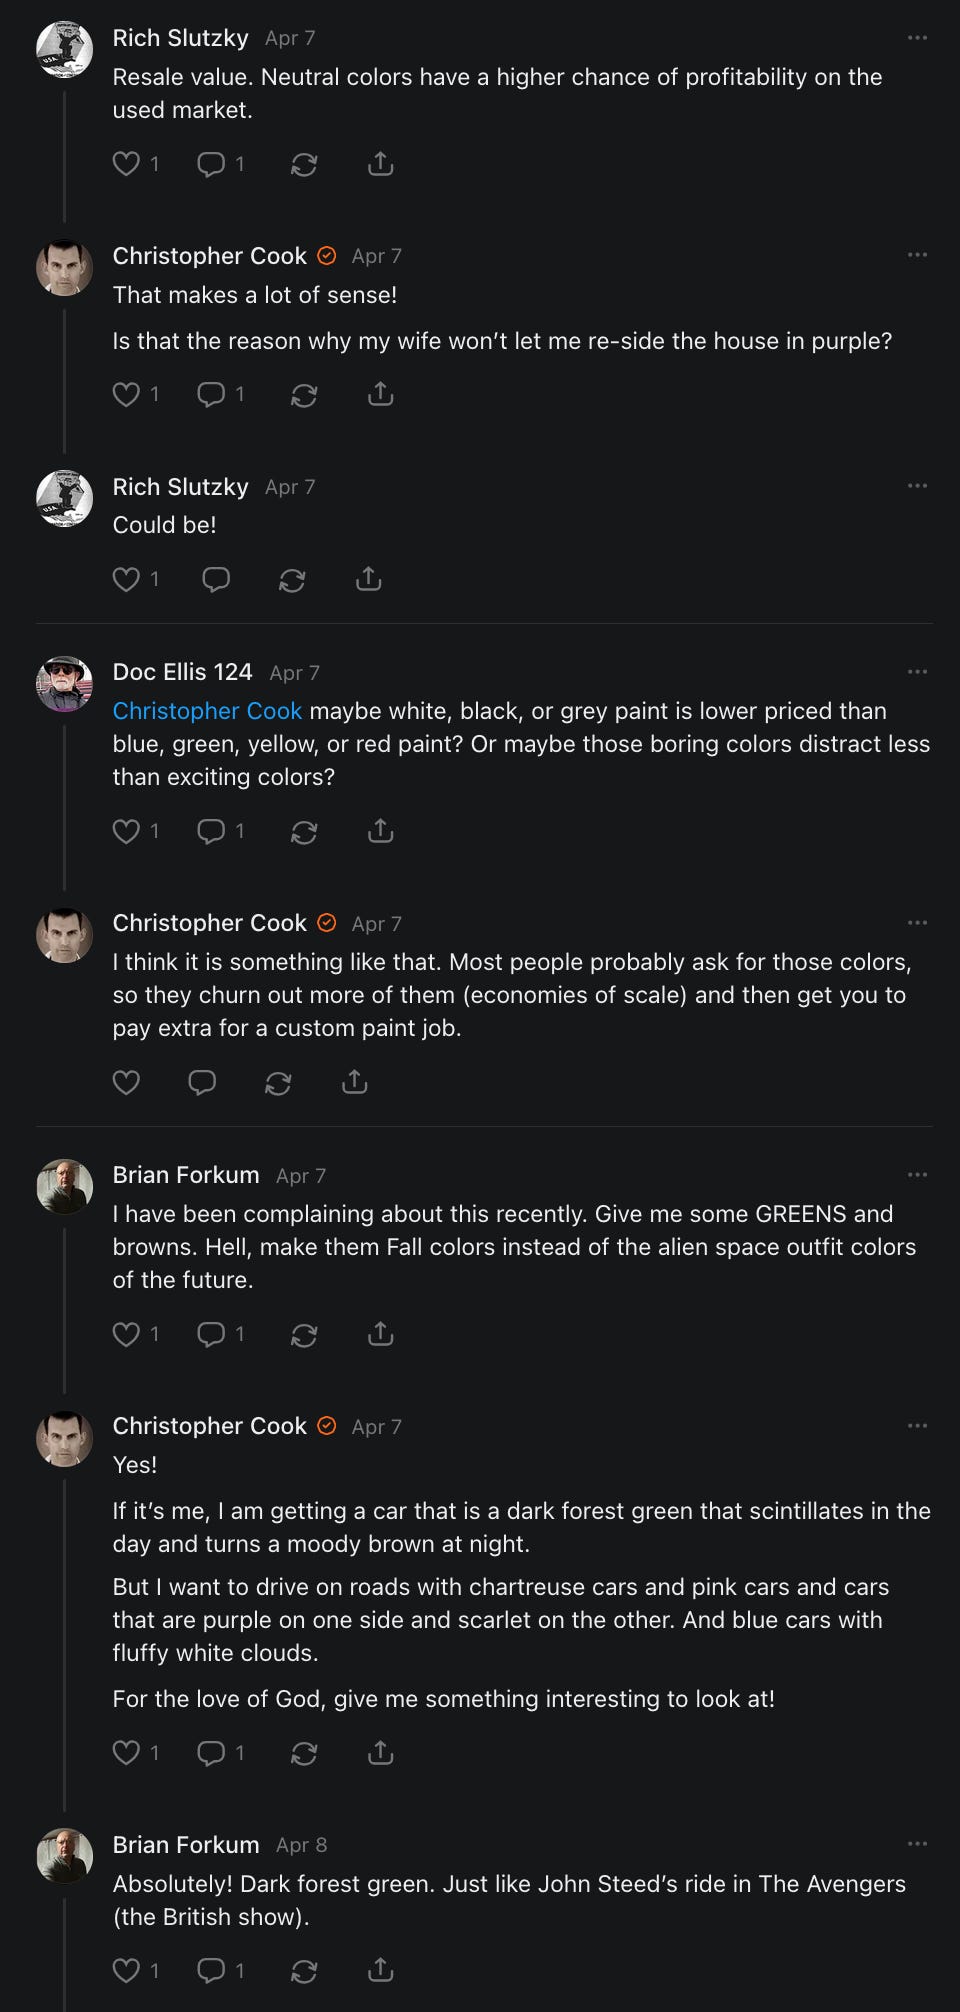
Task: Open Doc Ellis 124's profile picture
Action: (x=64, y=684)
